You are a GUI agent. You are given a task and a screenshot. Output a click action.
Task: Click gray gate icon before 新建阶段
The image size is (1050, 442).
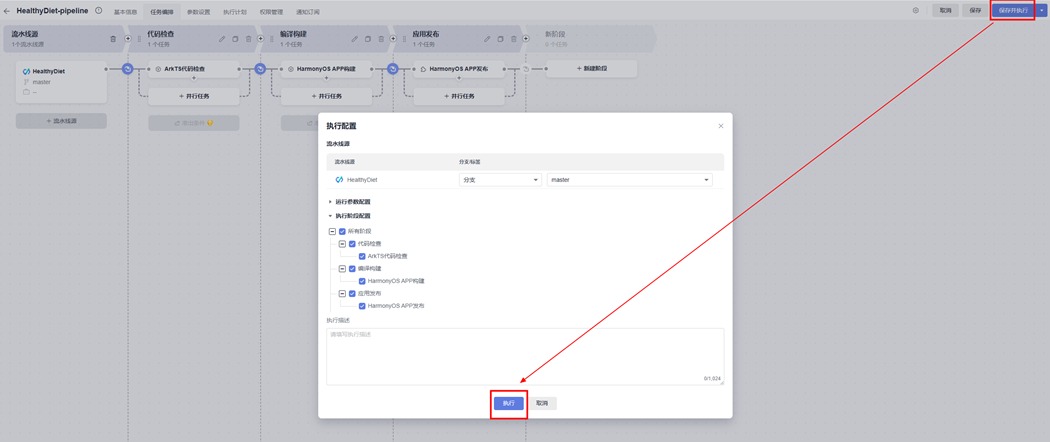(526, 68)
